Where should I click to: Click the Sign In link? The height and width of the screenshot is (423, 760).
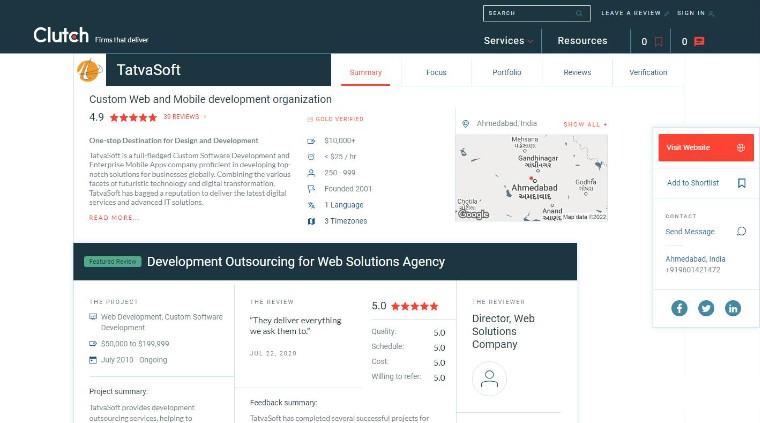pyautogui.click(x=695, y=13)
